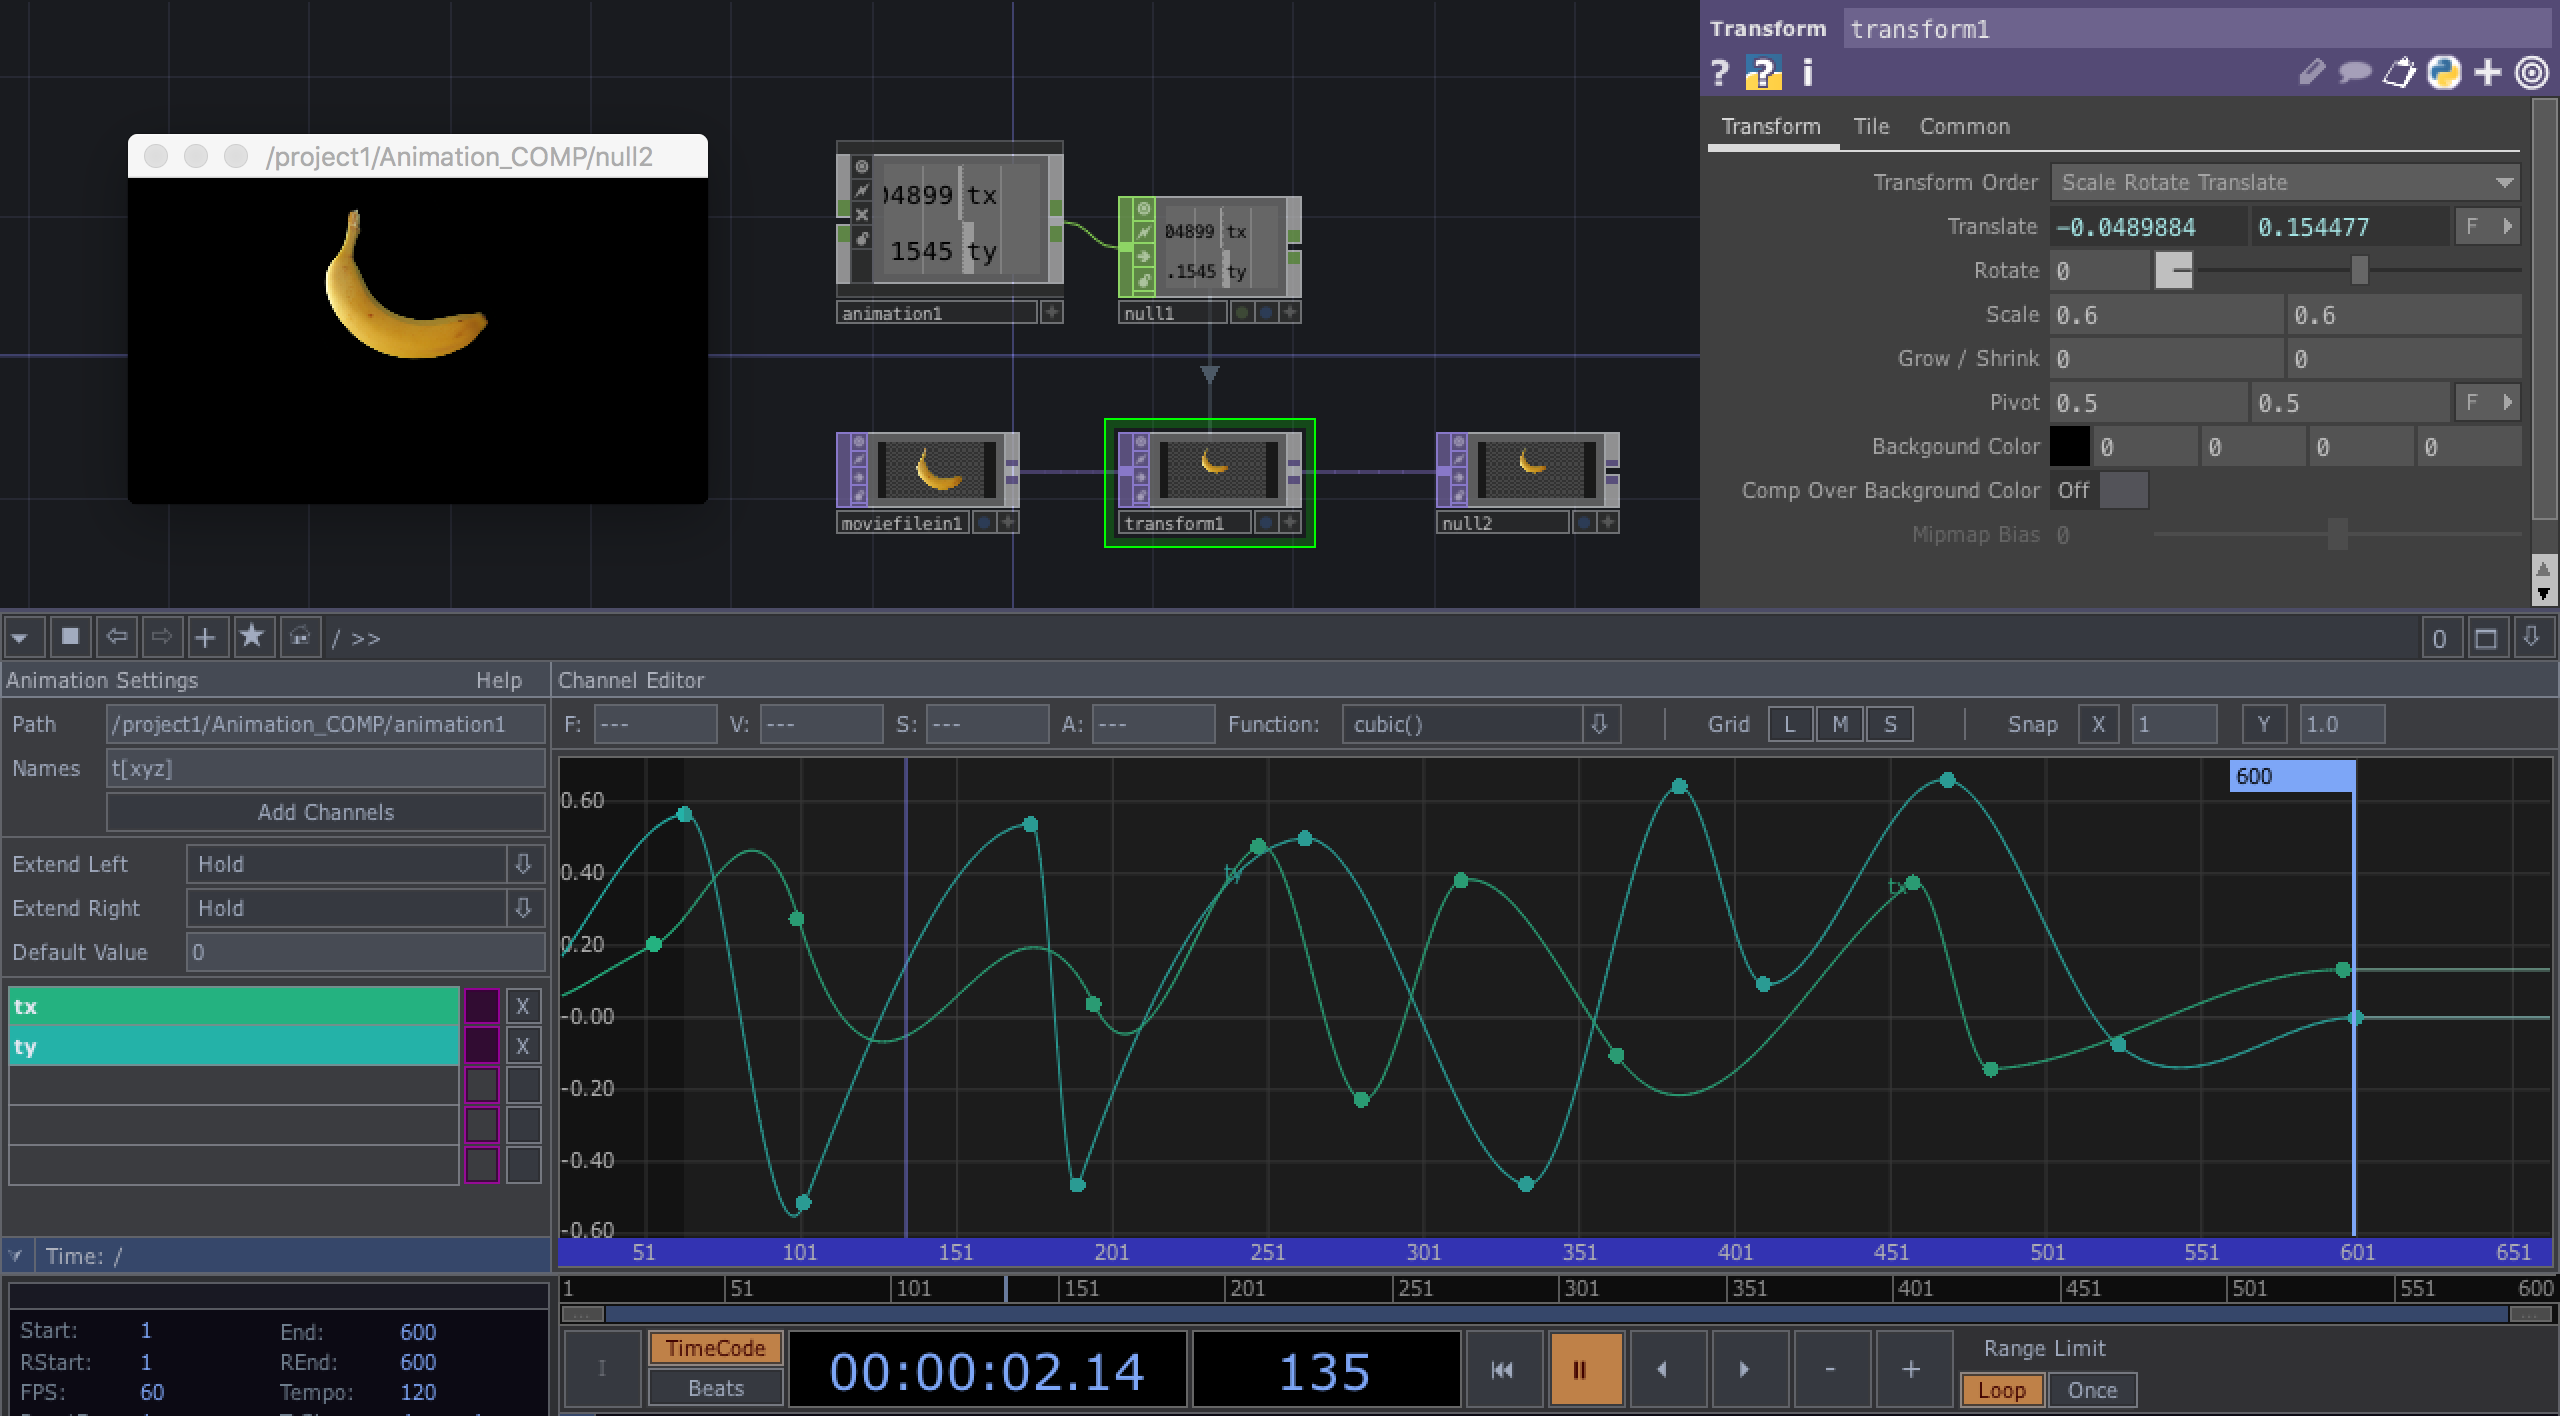Click the Python icon in the parameter dialog header
Image resolution: width=2560 pixels, height=1416 pixels.
tap(2444, 71)
